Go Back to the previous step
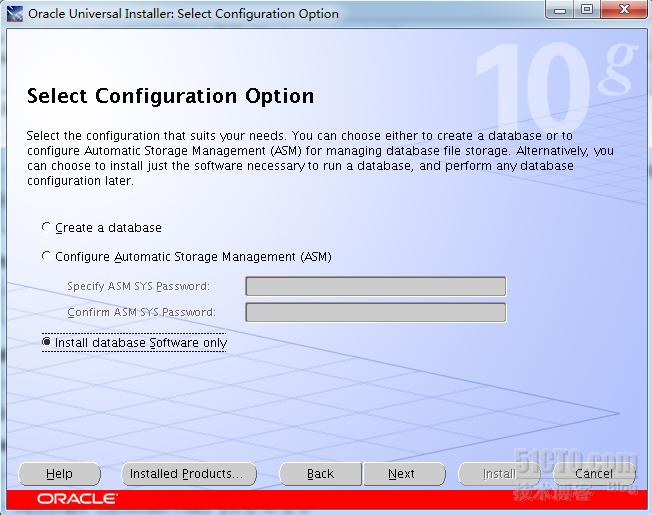 320,474
